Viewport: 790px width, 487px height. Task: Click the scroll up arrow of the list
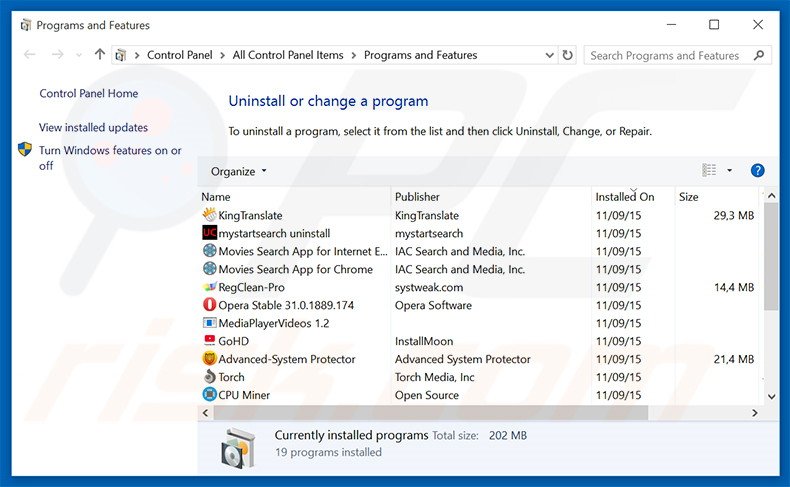(771, 195)
